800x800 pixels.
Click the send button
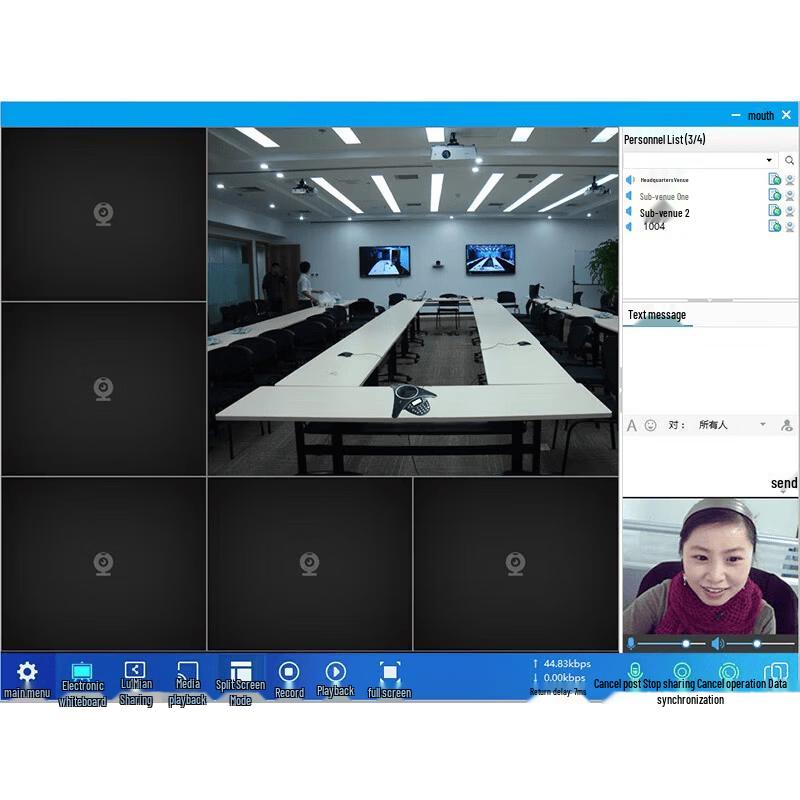[784, 483]
